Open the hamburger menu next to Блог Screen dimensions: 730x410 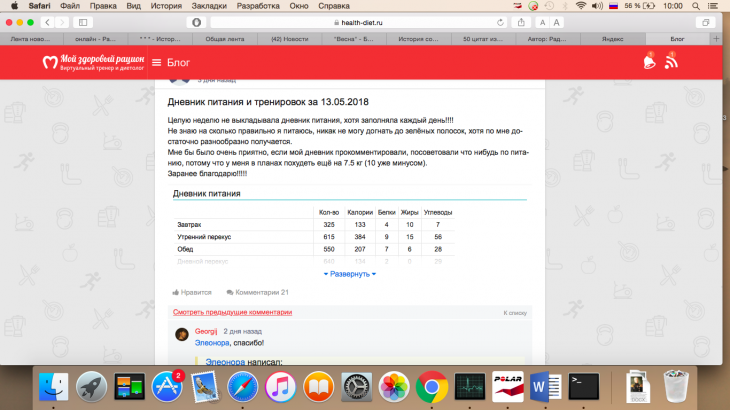pos(156,63)
